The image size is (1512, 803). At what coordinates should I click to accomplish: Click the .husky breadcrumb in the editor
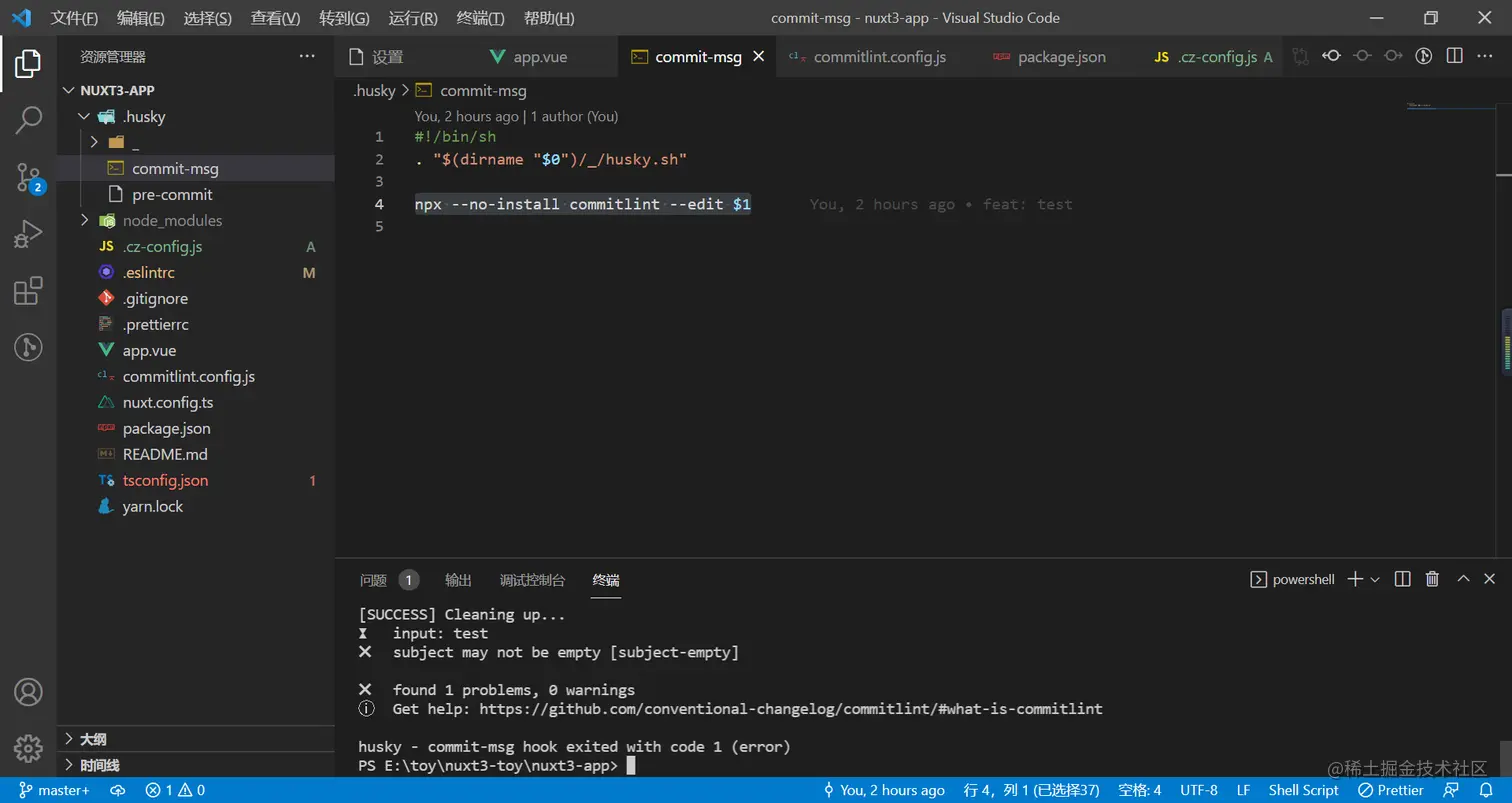pos(375,91)
